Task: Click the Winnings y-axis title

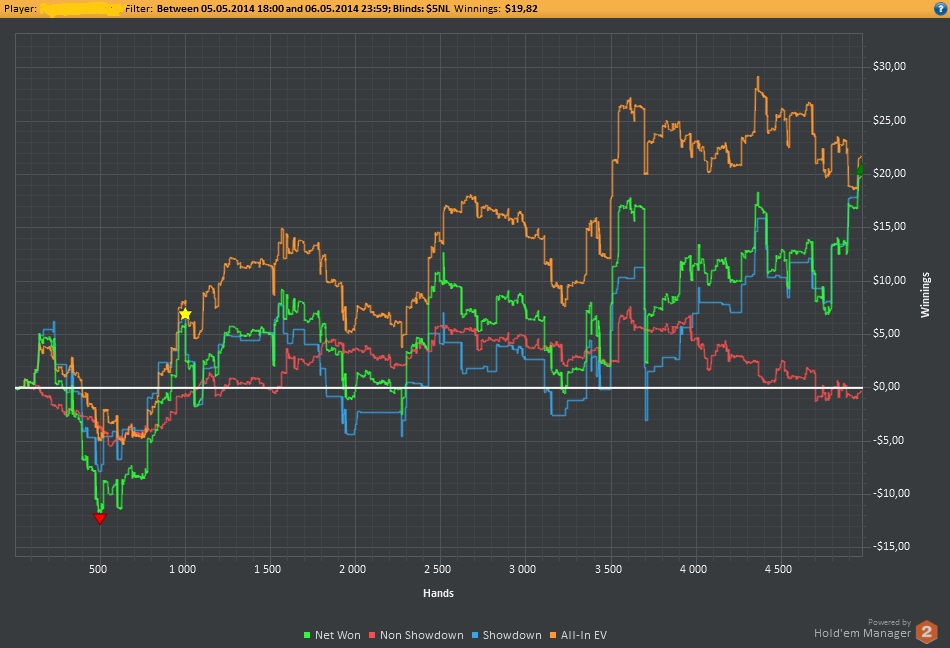Action: coord(925,293)
